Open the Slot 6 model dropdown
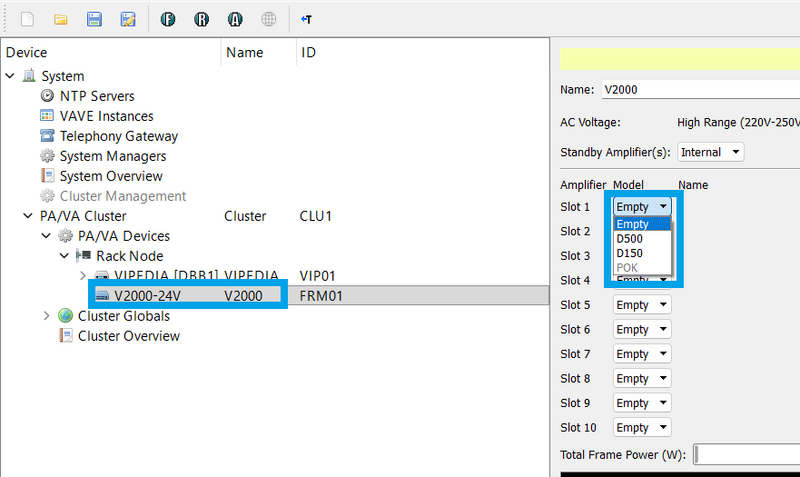The height and width of the screenshot is (477, 800). (x=642, y=329)
